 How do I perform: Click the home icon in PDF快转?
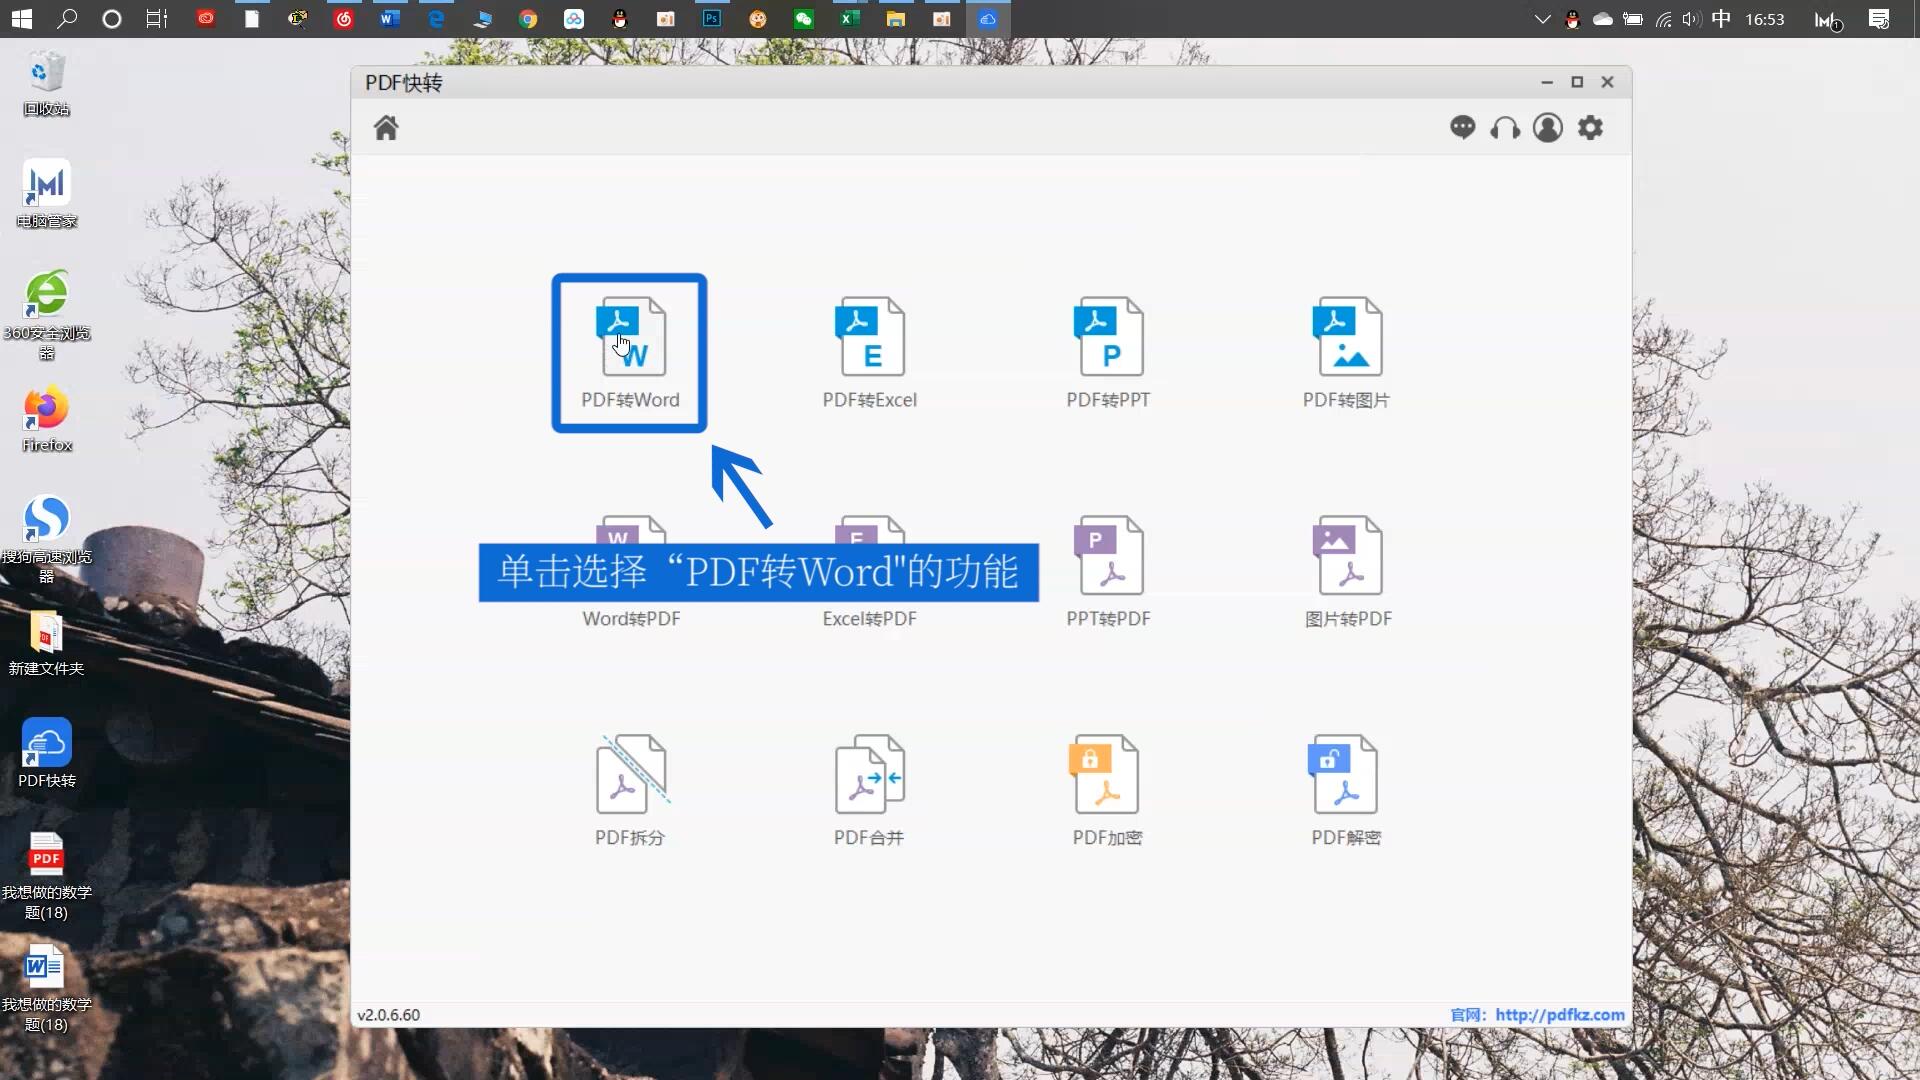pos(386,128)
